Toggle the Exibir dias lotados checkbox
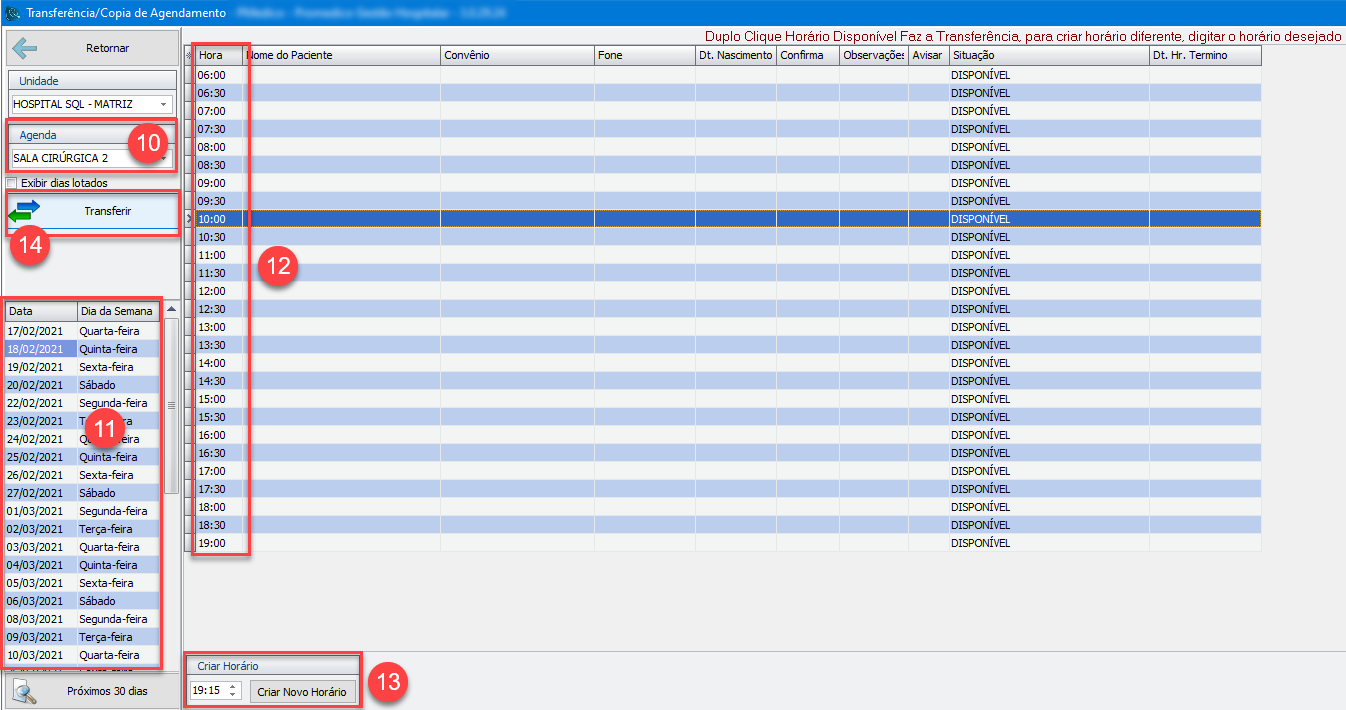The image size is (1346, 710). pos(12,183)
